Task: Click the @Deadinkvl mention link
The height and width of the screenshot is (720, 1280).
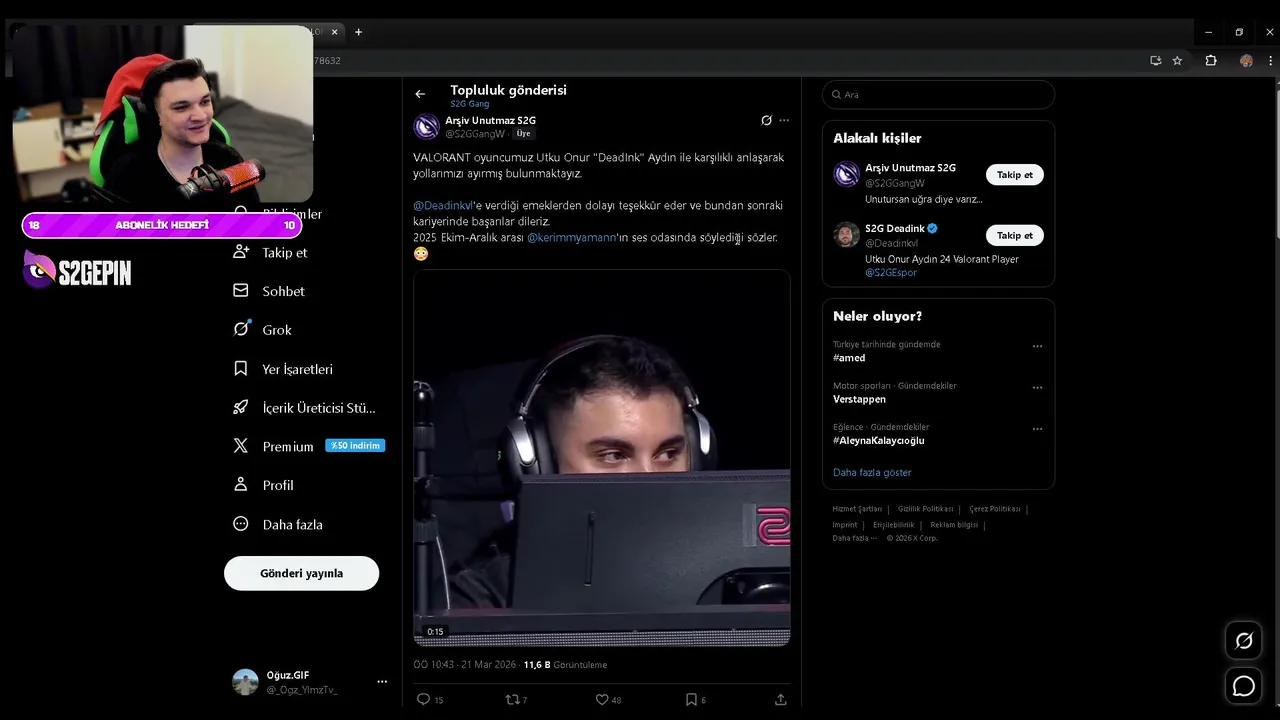Action: 442,205
